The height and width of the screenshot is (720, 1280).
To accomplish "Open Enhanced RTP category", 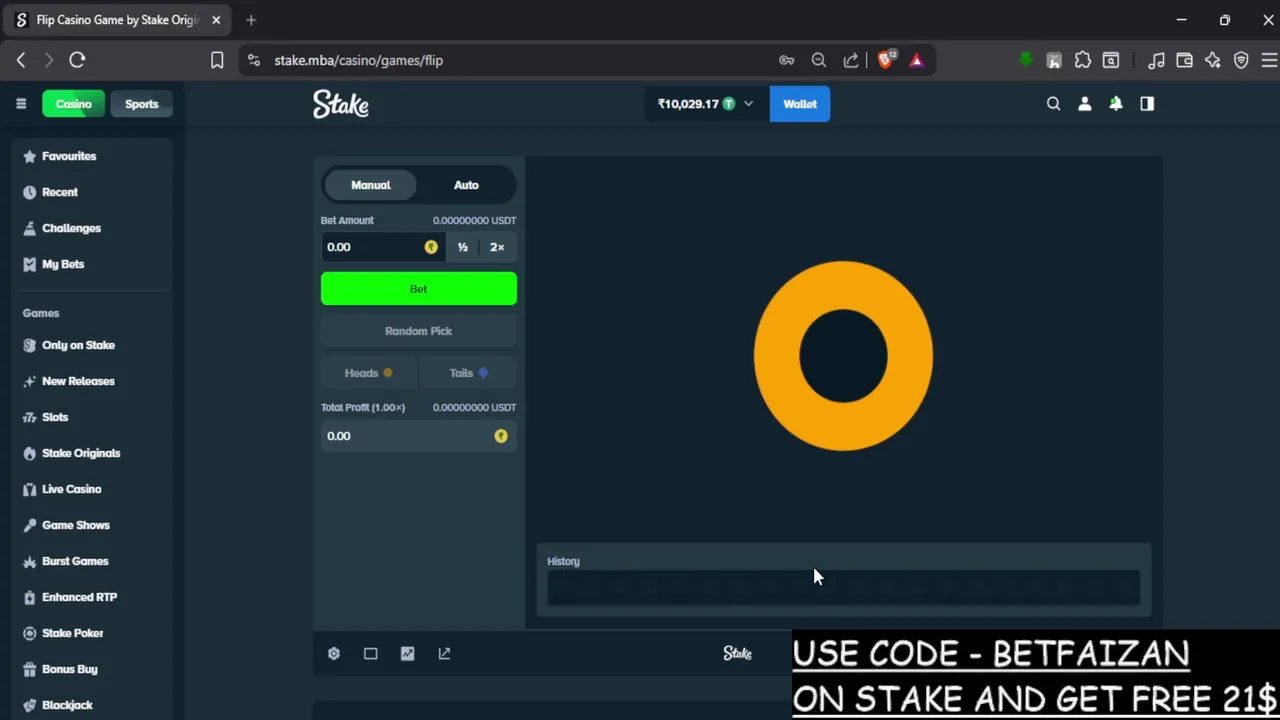I will [x=79, y=597].
